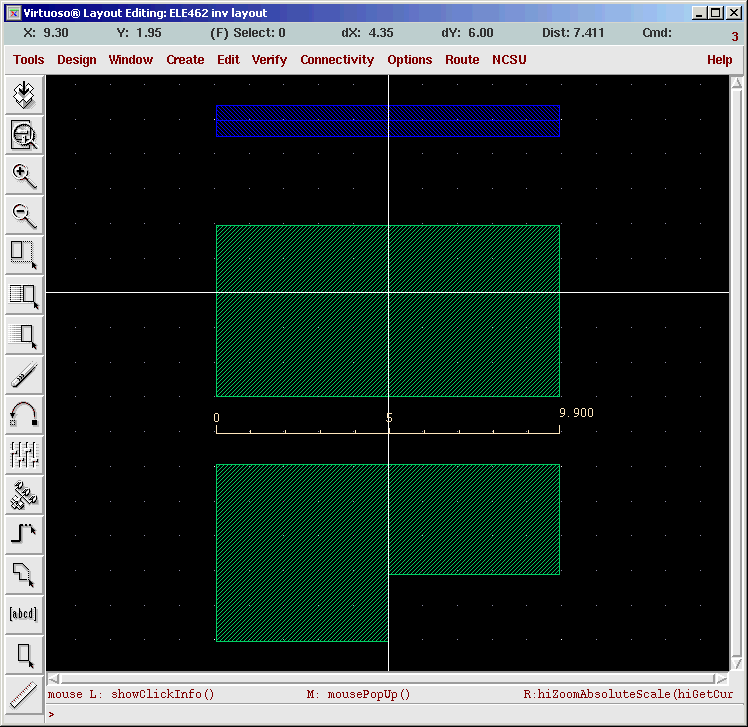Select the Zoom Out magnifier tool
The image size is (748, 727).
point(24,215)
